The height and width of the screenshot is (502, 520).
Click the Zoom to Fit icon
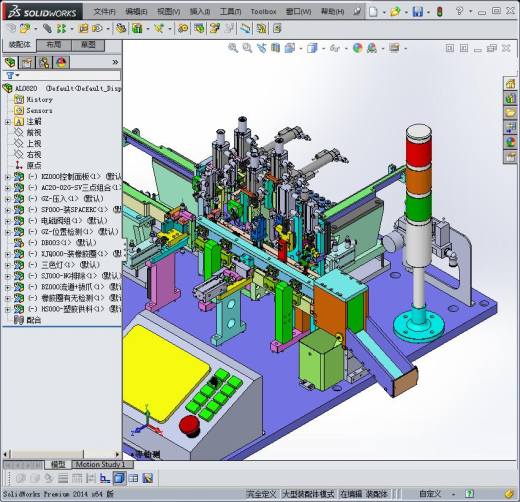[233, 48]
